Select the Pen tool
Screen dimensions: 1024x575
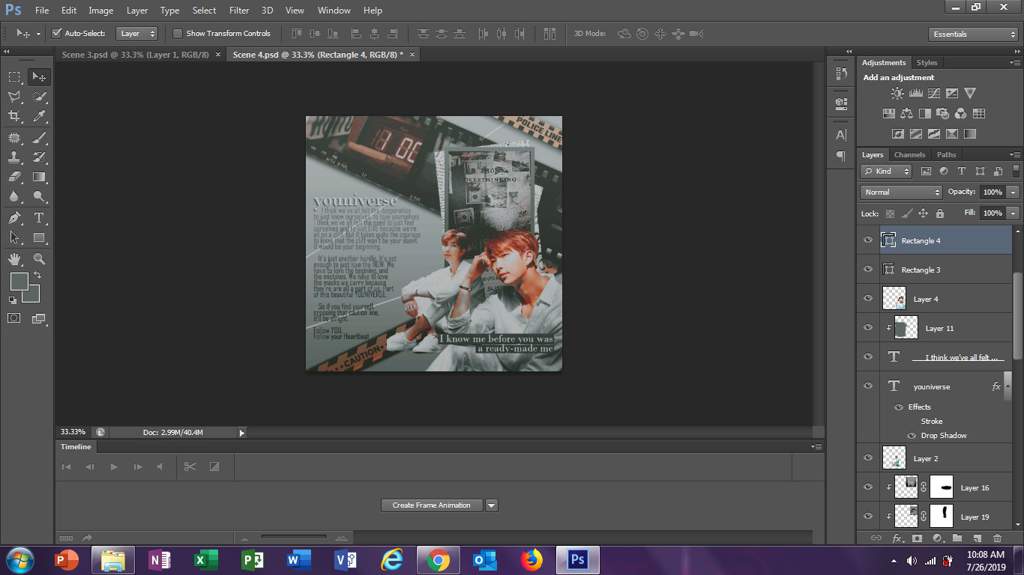tap(14, 218)
